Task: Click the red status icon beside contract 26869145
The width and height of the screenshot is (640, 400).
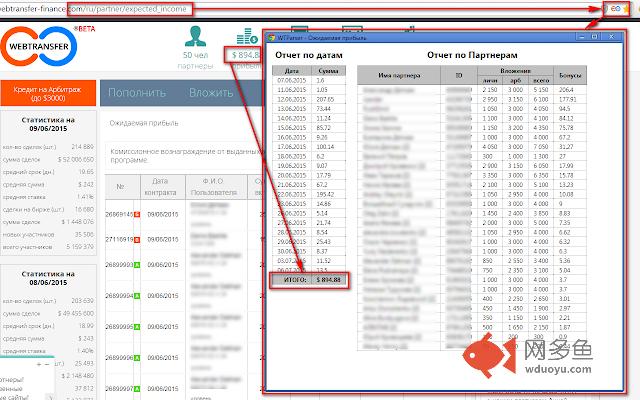Action: point(137,214)
